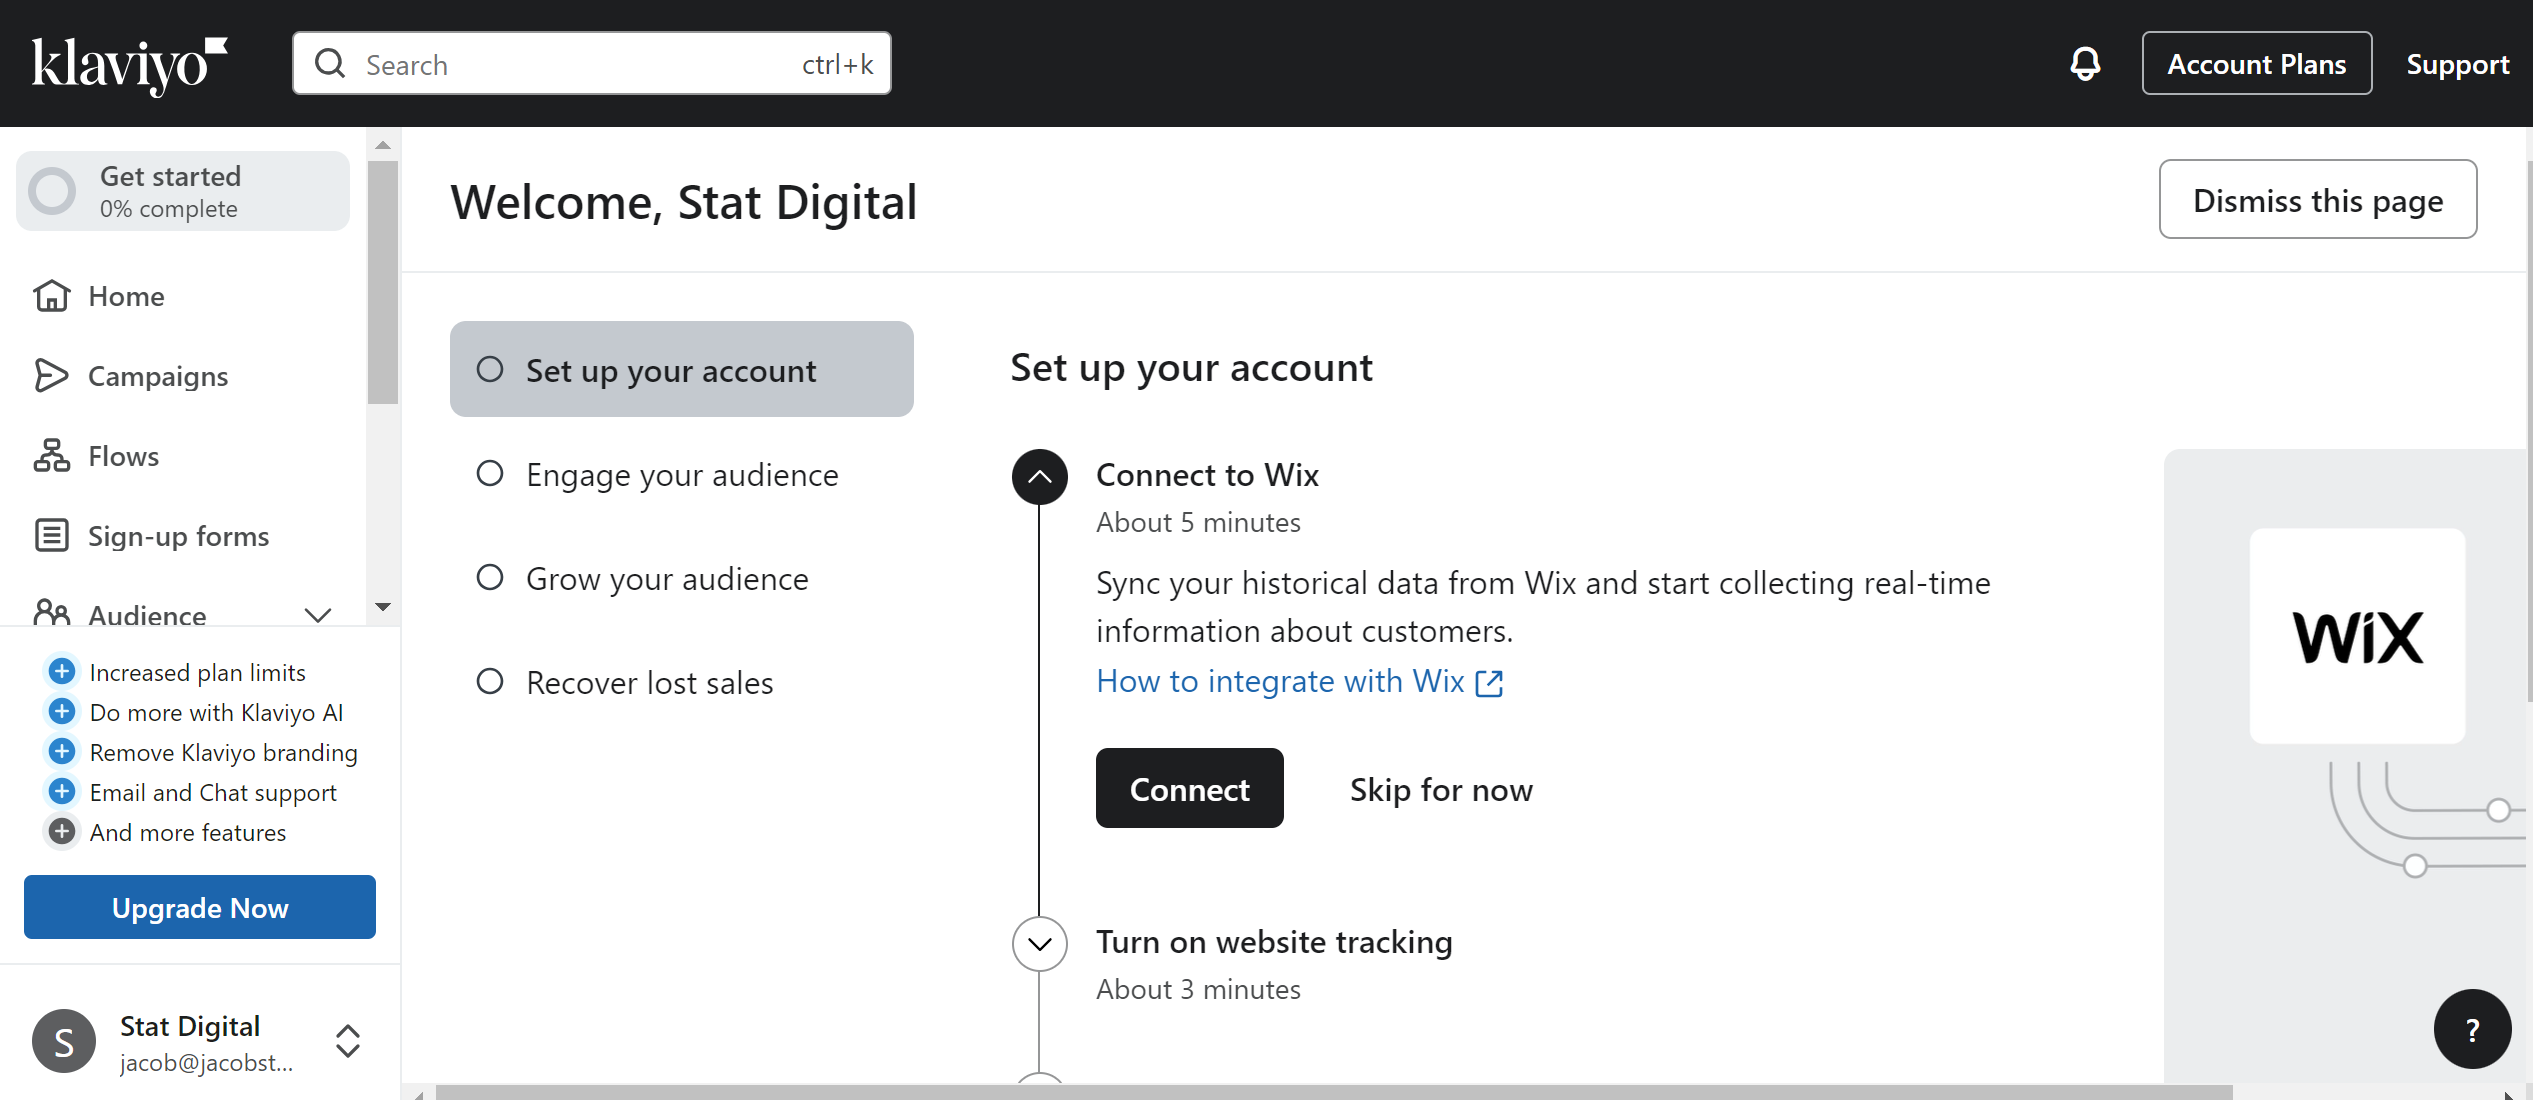
Task: Click And more features text
Action: tap(188, 832)
